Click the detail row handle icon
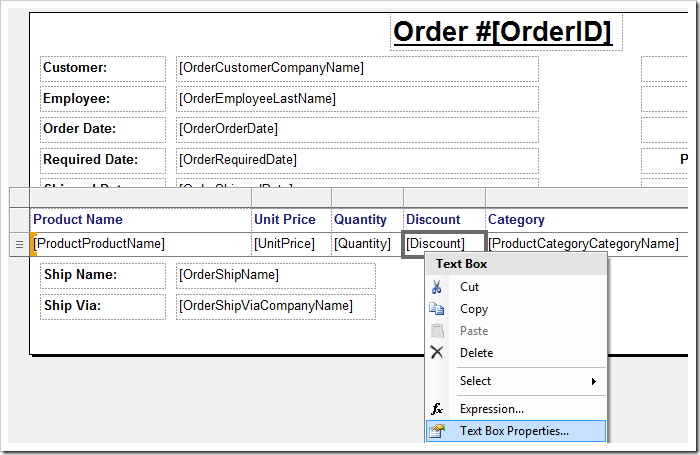Viewport: 700px width, 455px height. click(x=19, y=244)
